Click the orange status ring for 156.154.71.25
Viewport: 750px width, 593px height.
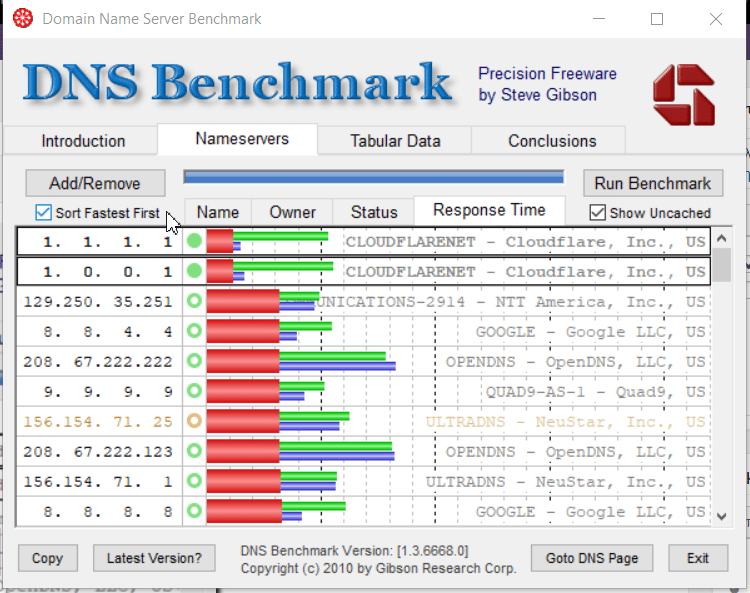(194, 421)
